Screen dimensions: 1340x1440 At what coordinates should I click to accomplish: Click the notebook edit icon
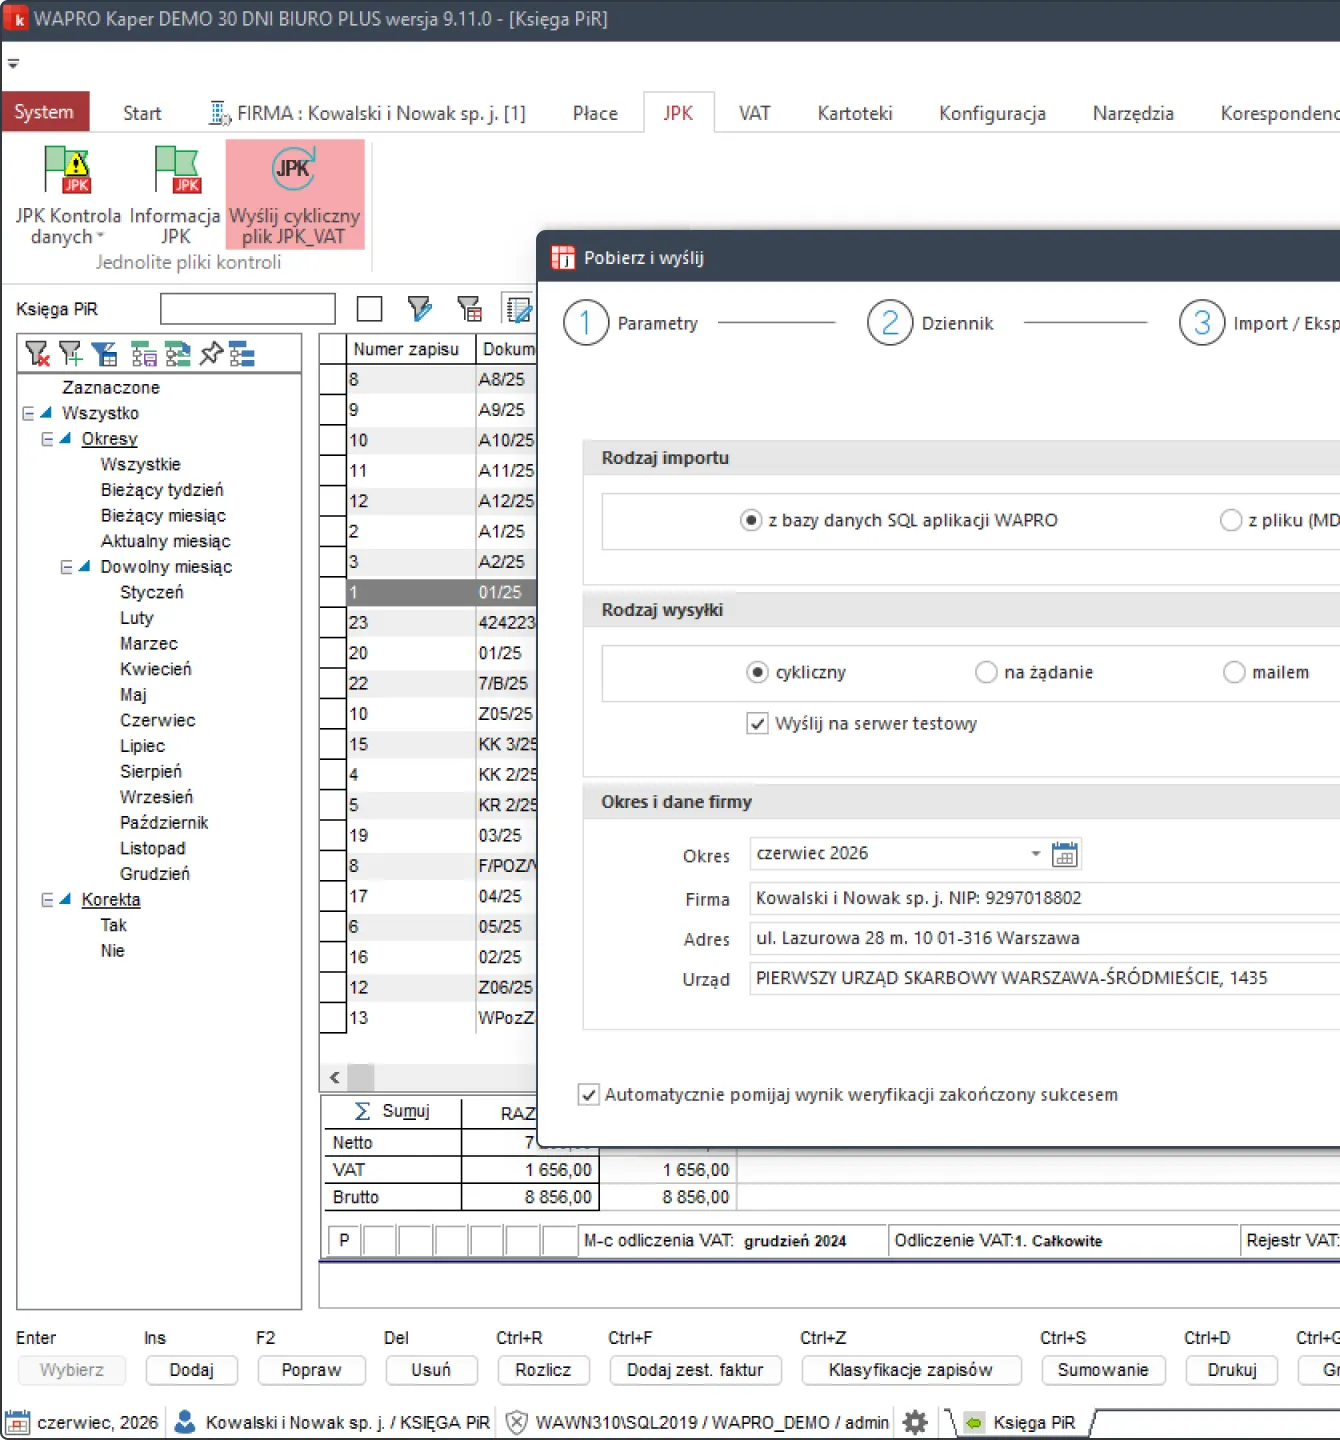click(518, 309)
